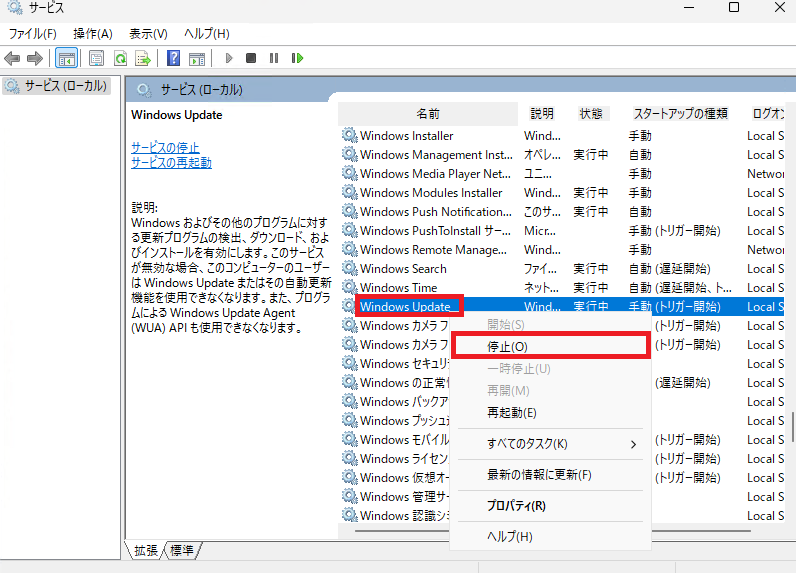Sort by the スタートアップの種類 column header
Viewport: 796px width, 573px height.
(x=679, y=114)
